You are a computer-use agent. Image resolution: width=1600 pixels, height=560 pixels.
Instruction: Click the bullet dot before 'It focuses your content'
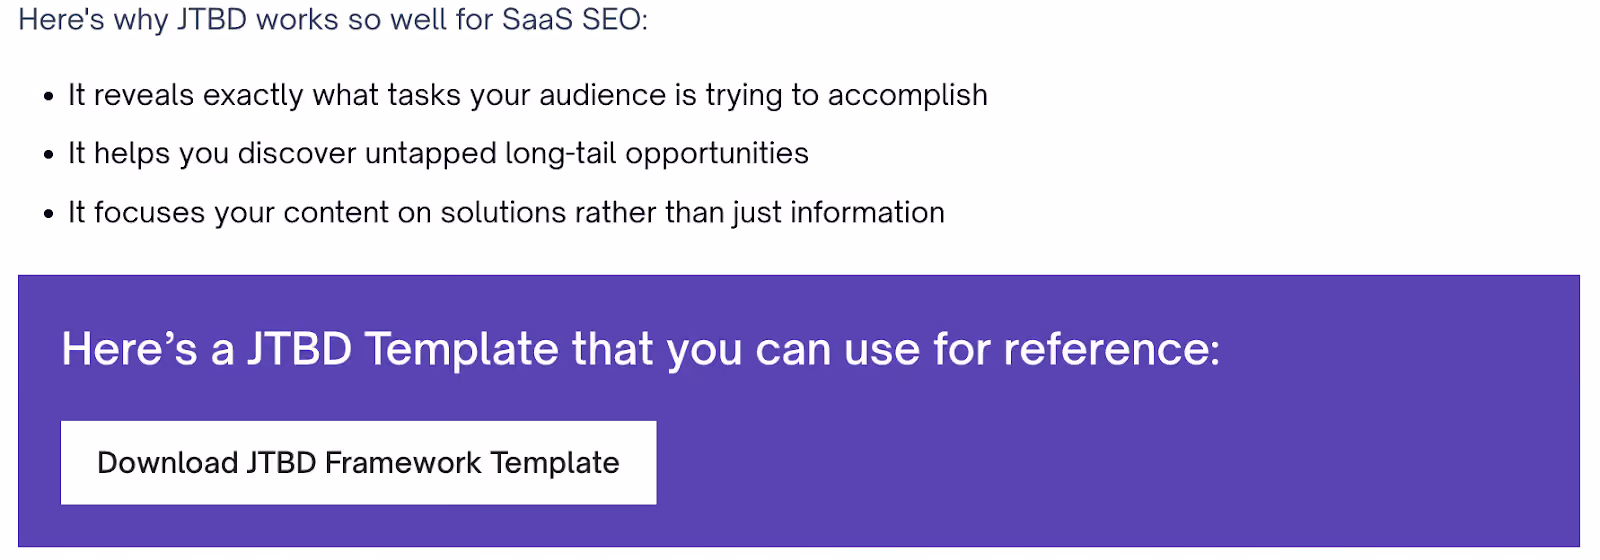coord(48,214)
